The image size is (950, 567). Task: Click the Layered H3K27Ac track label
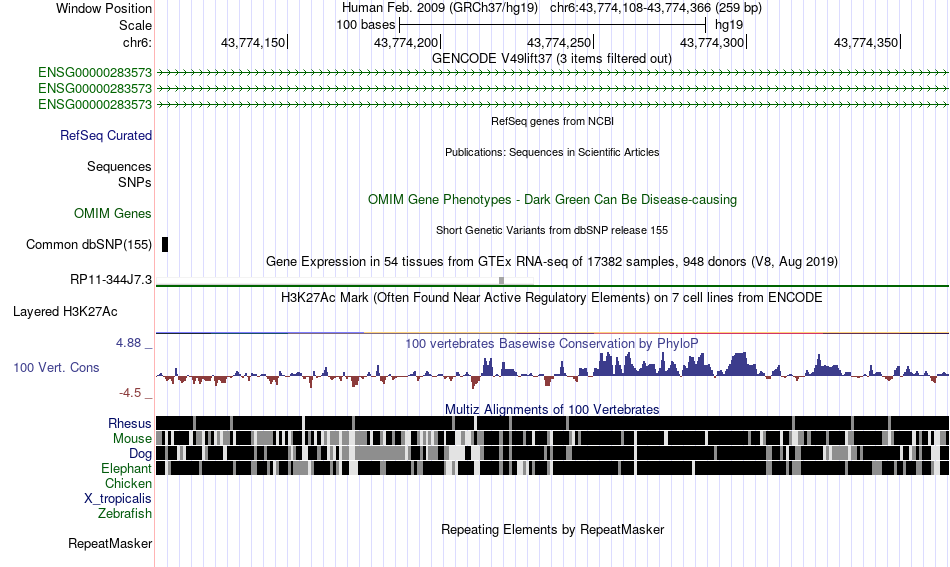click(x=65, y=311)
